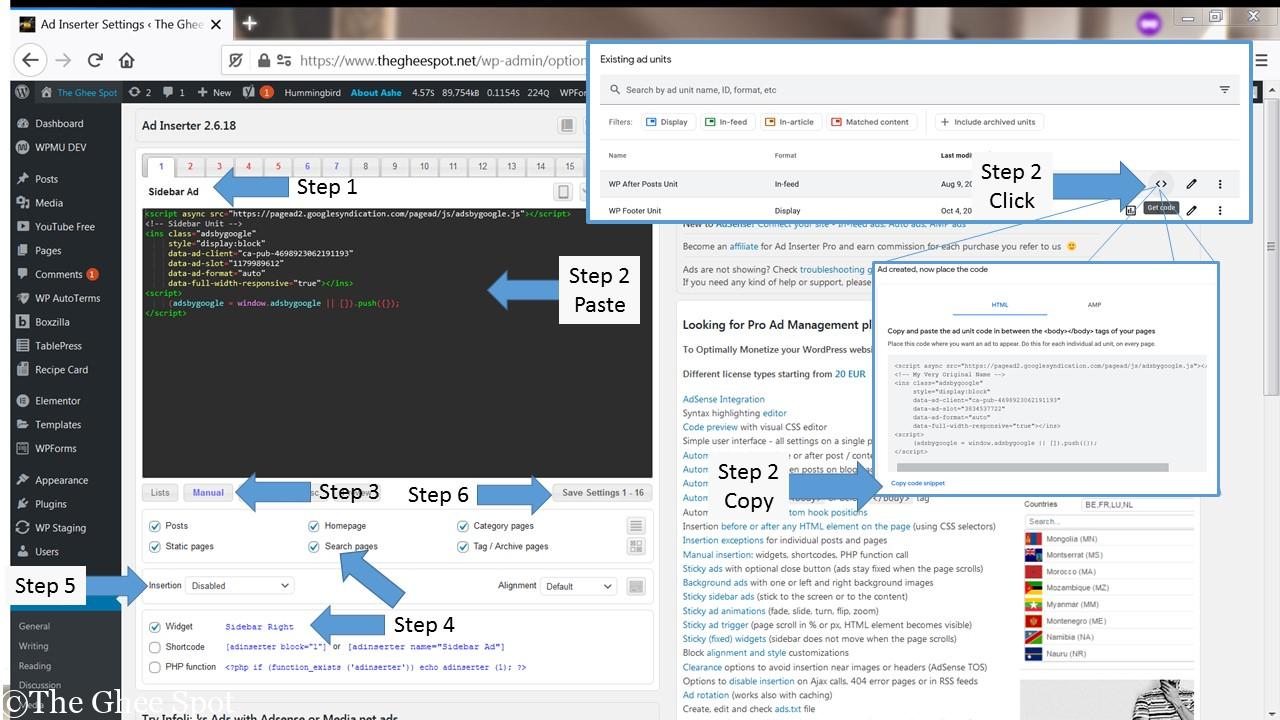Open the Alignment dropdown showing Default
The image size is (1280, 720).
pyautogui.click(x=578, y=586)
